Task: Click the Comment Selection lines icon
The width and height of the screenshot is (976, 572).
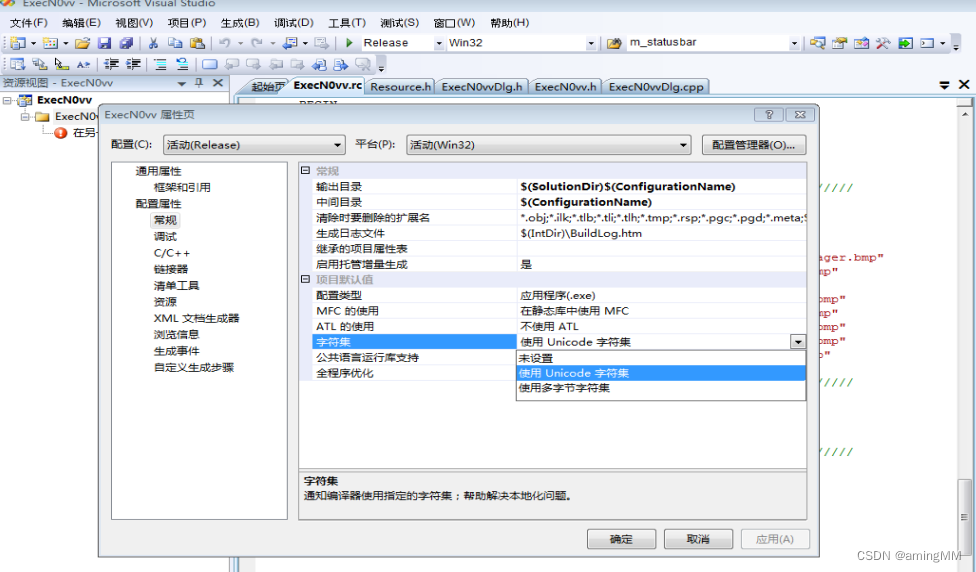Action: pos(160,64)
